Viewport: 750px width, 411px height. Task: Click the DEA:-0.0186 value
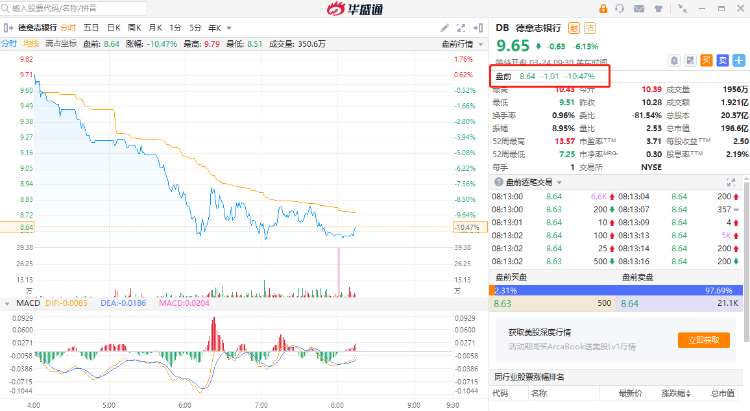[123, 303]
